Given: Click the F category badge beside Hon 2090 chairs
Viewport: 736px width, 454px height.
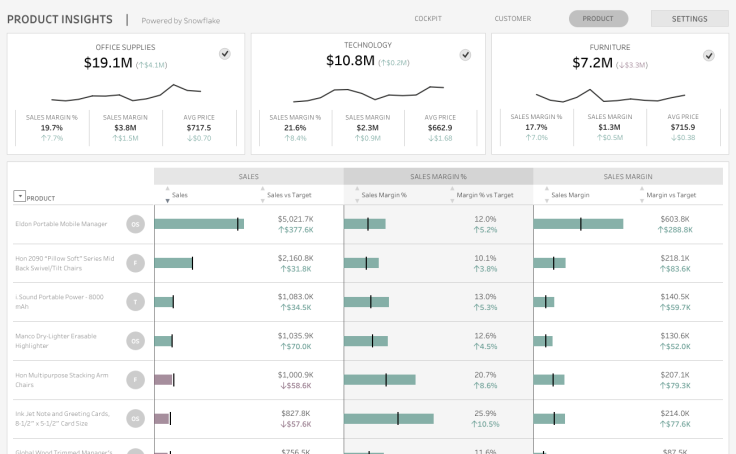Looking at the screenshot, I should 135,263.
